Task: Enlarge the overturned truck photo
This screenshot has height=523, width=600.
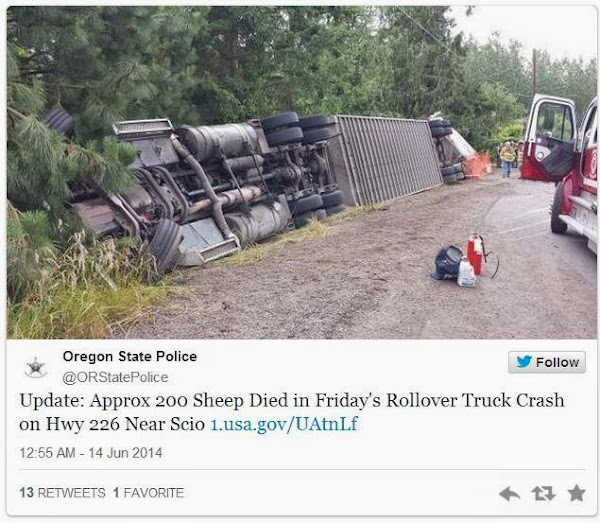Action: [x=302, y=173]
